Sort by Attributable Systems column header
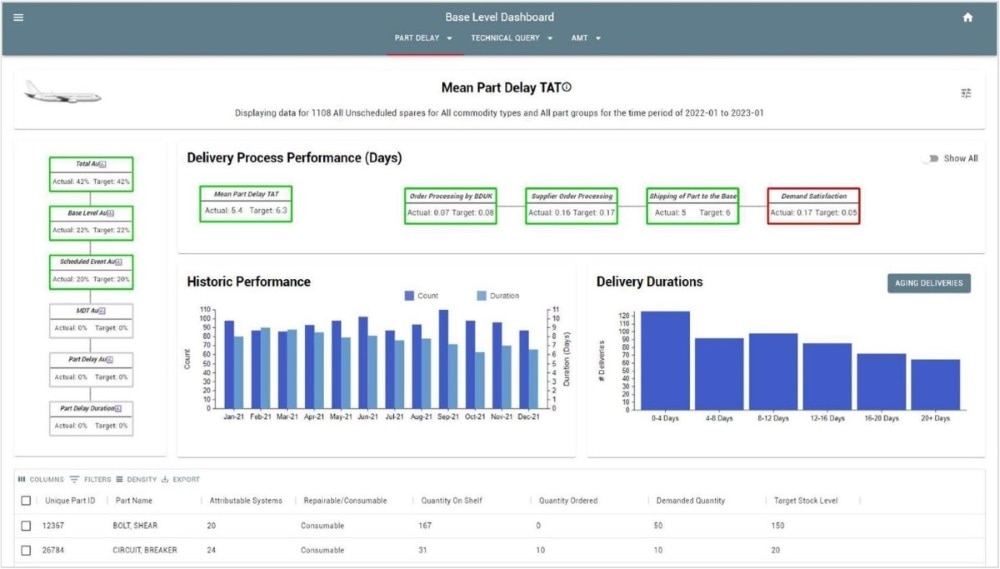1000x569 pixels. pos(246,501)
